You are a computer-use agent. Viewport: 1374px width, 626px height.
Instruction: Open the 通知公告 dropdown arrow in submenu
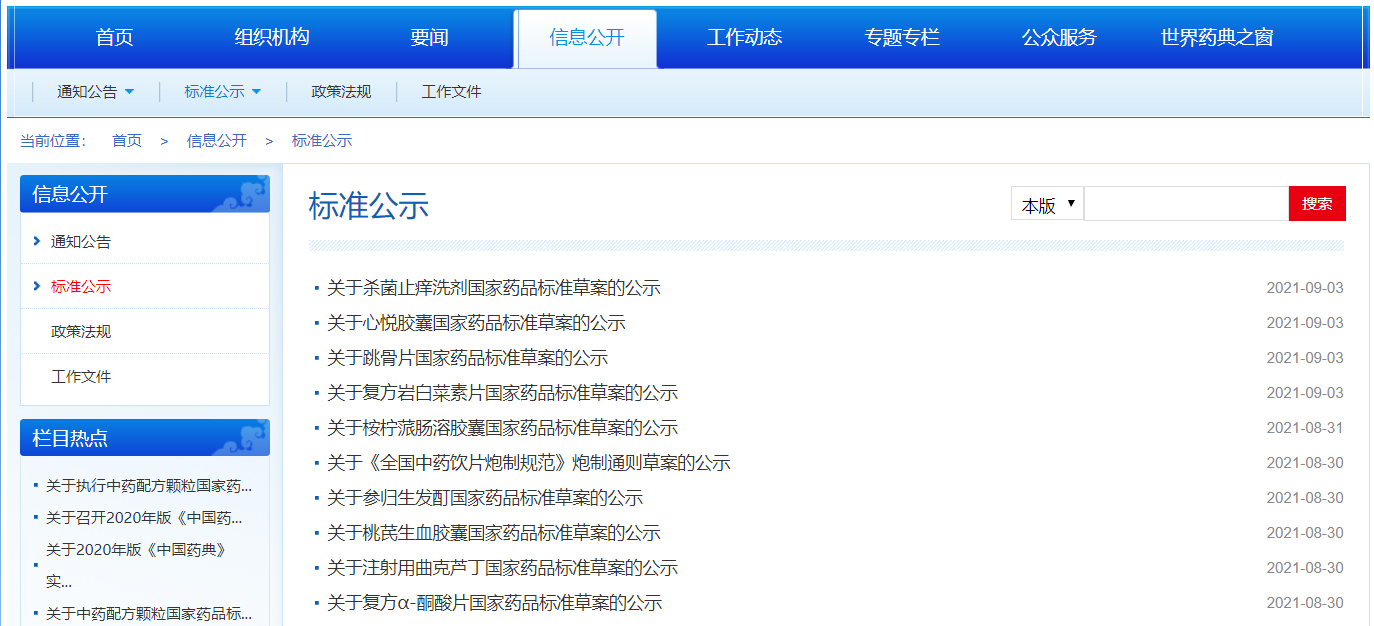[129, 92]
